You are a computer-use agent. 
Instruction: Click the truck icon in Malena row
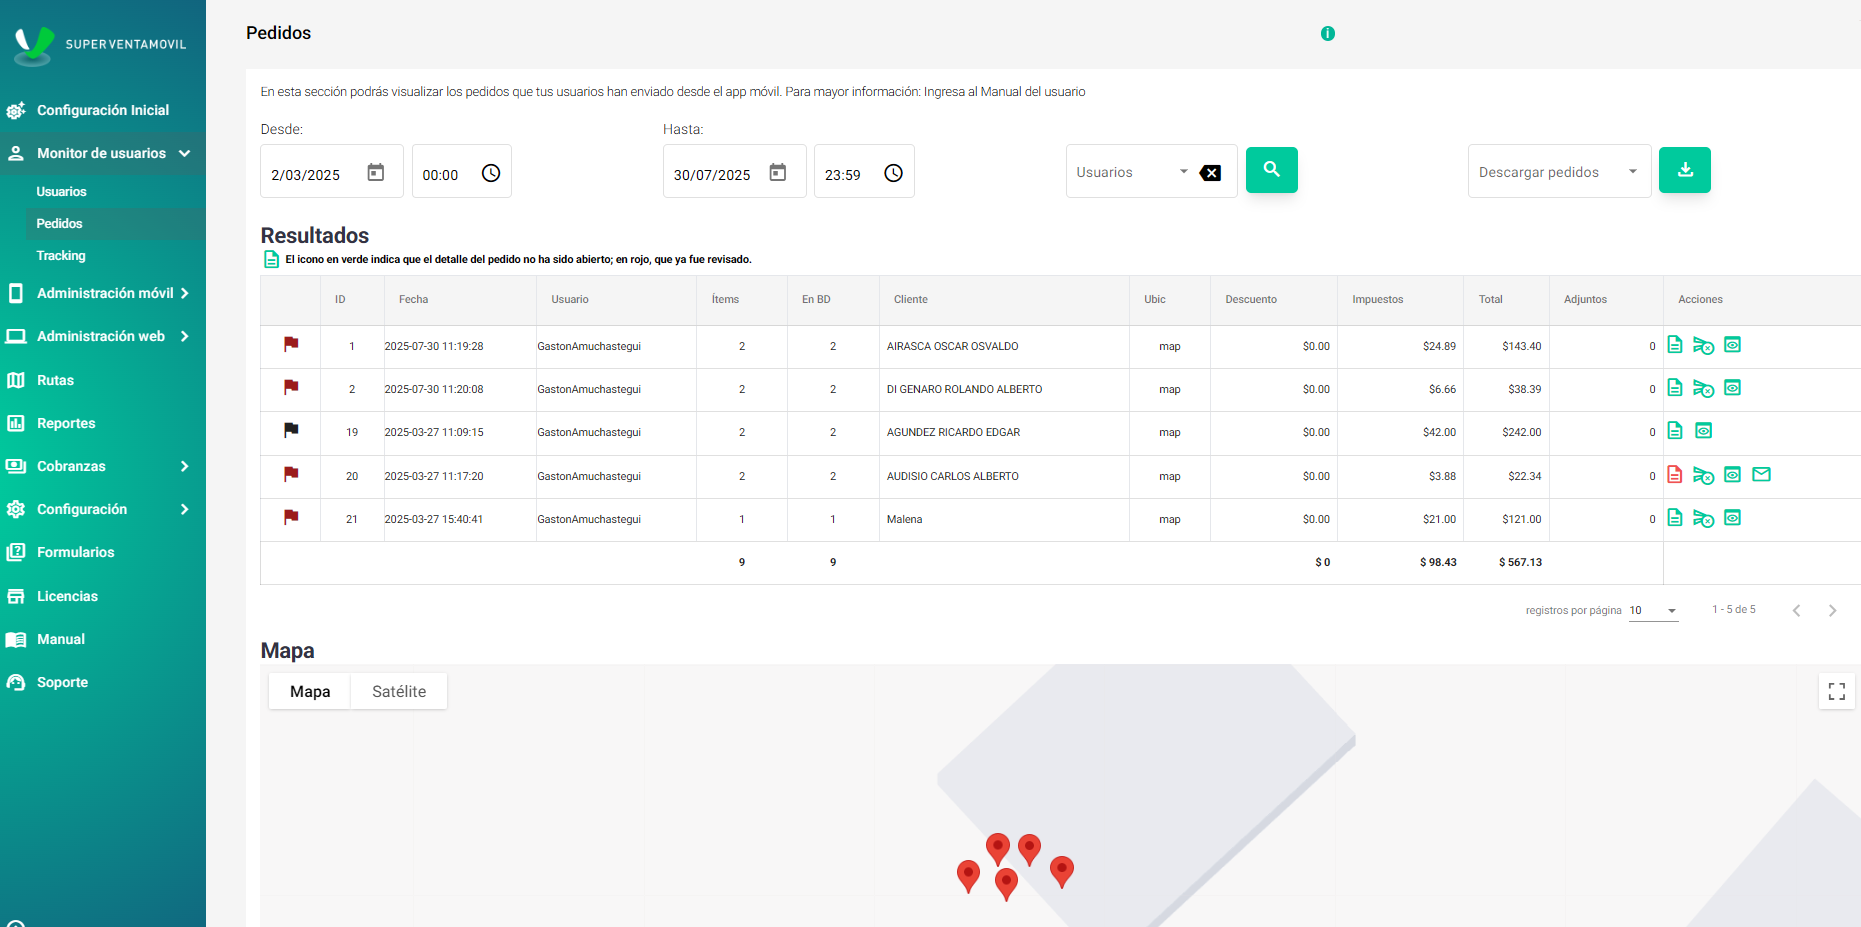1703,519
